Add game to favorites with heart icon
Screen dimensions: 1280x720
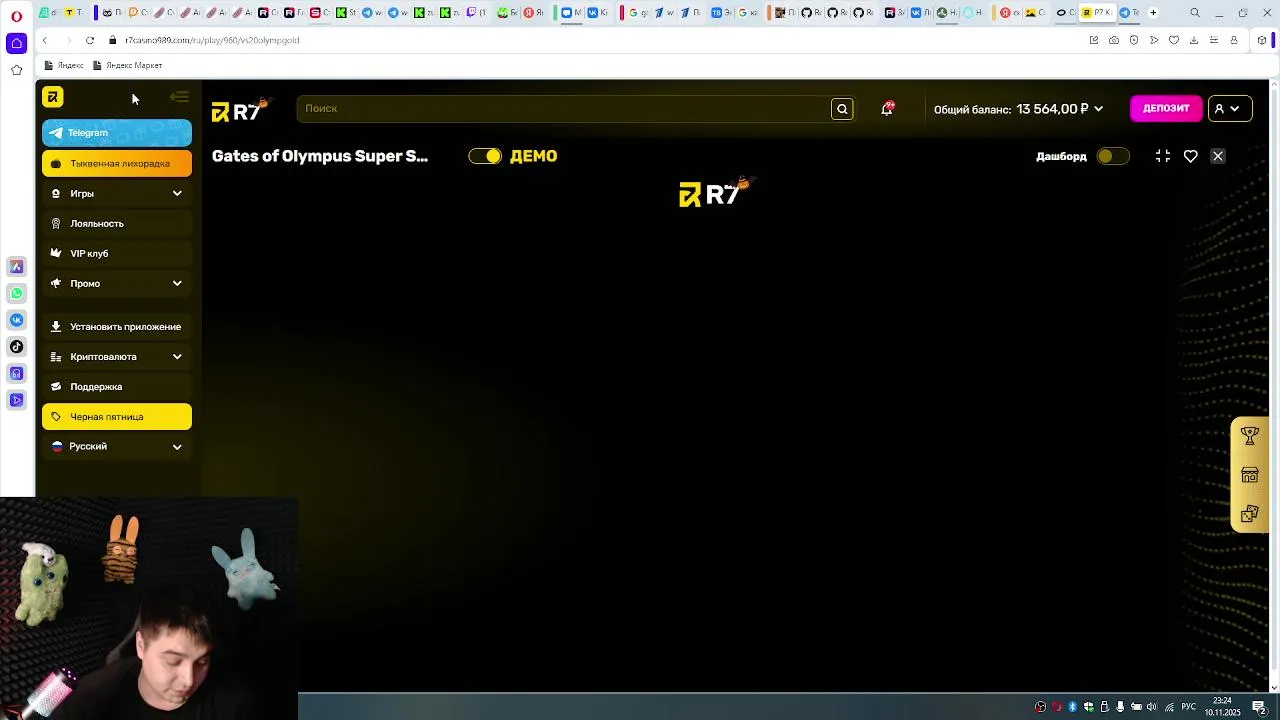point(1191,156)
